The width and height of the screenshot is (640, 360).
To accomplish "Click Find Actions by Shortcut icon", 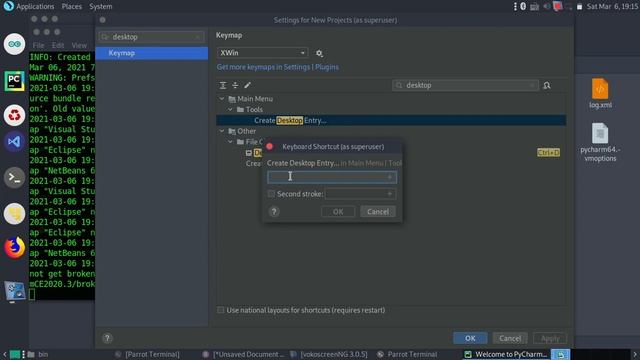I will click(547, 85).
